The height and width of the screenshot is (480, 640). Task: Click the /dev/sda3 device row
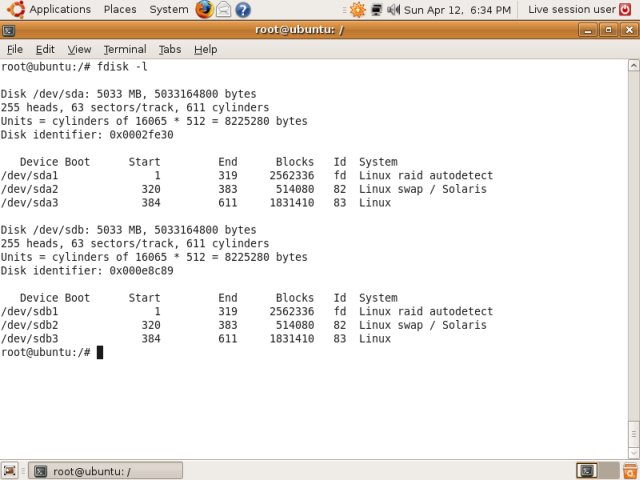pyautogui.click(x=196, y=202)
